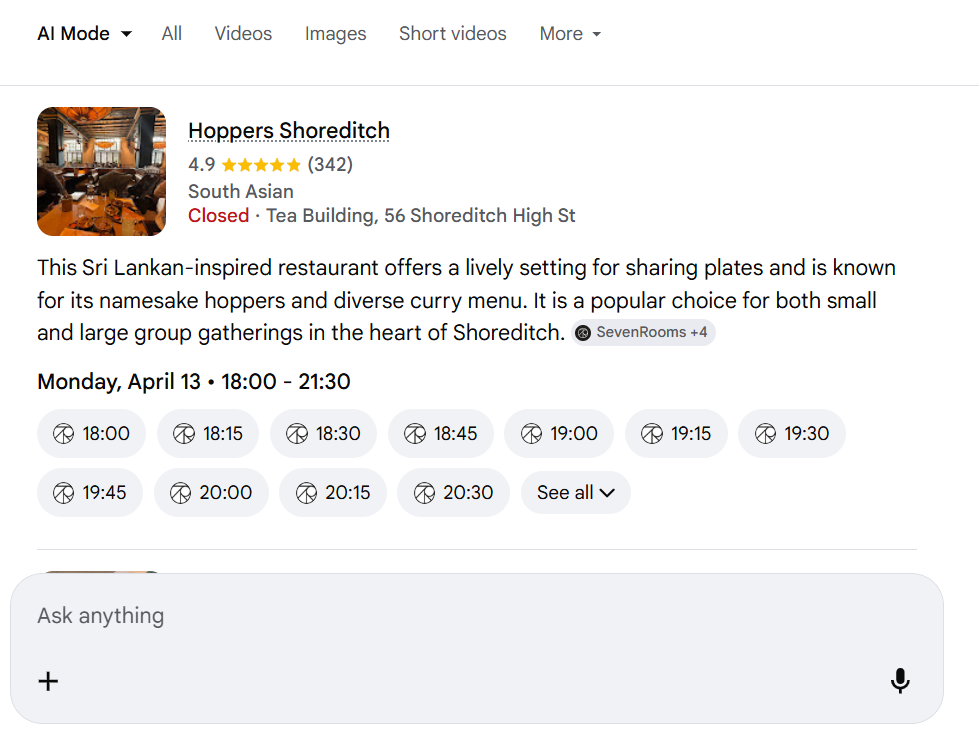Click the five-star rating icons
Screen dimensions: 979x751
[x=260, y=165]
